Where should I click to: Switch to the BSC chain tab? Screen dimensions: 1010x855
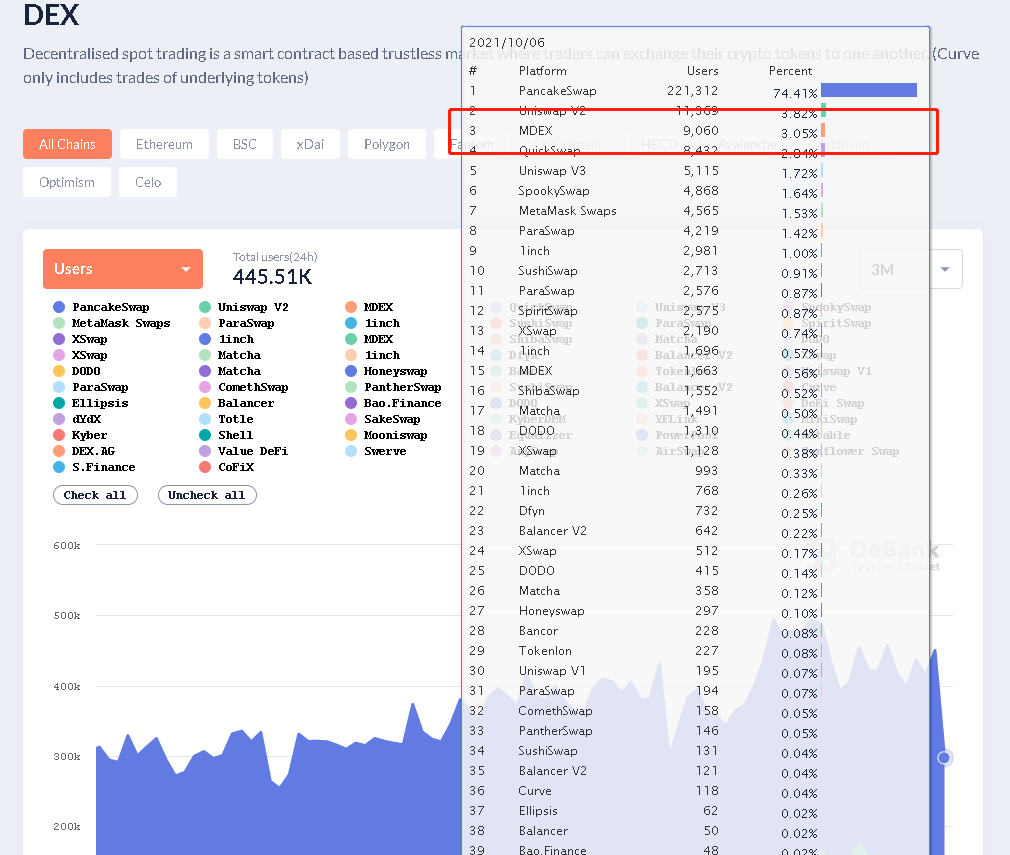click(245, 144)
